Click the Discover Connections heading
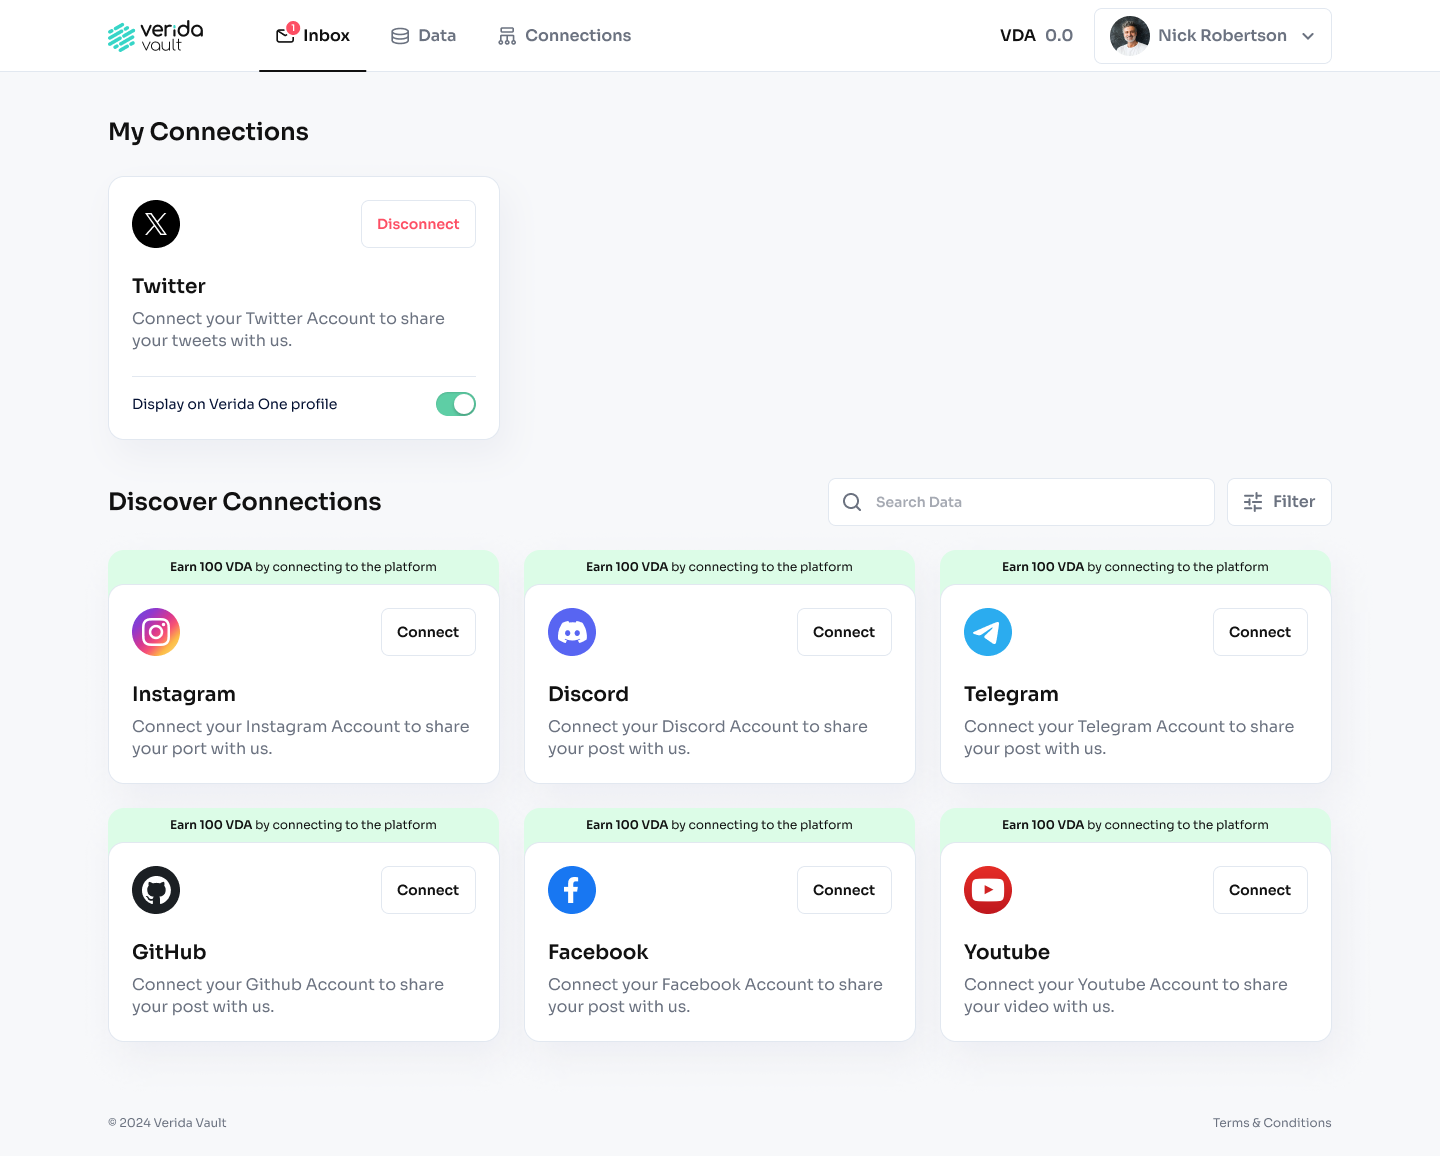This screenshot has width=1440, height=1156. tap(245, 502)
